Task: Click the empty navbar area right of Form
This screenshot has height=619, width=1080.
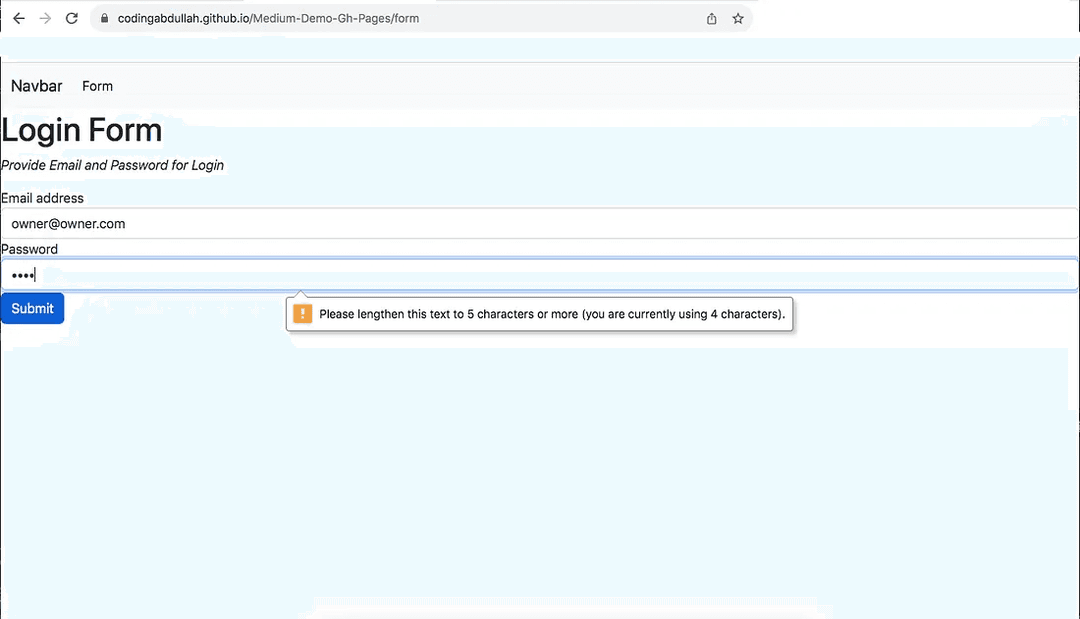Action: (x=600, y=86)
